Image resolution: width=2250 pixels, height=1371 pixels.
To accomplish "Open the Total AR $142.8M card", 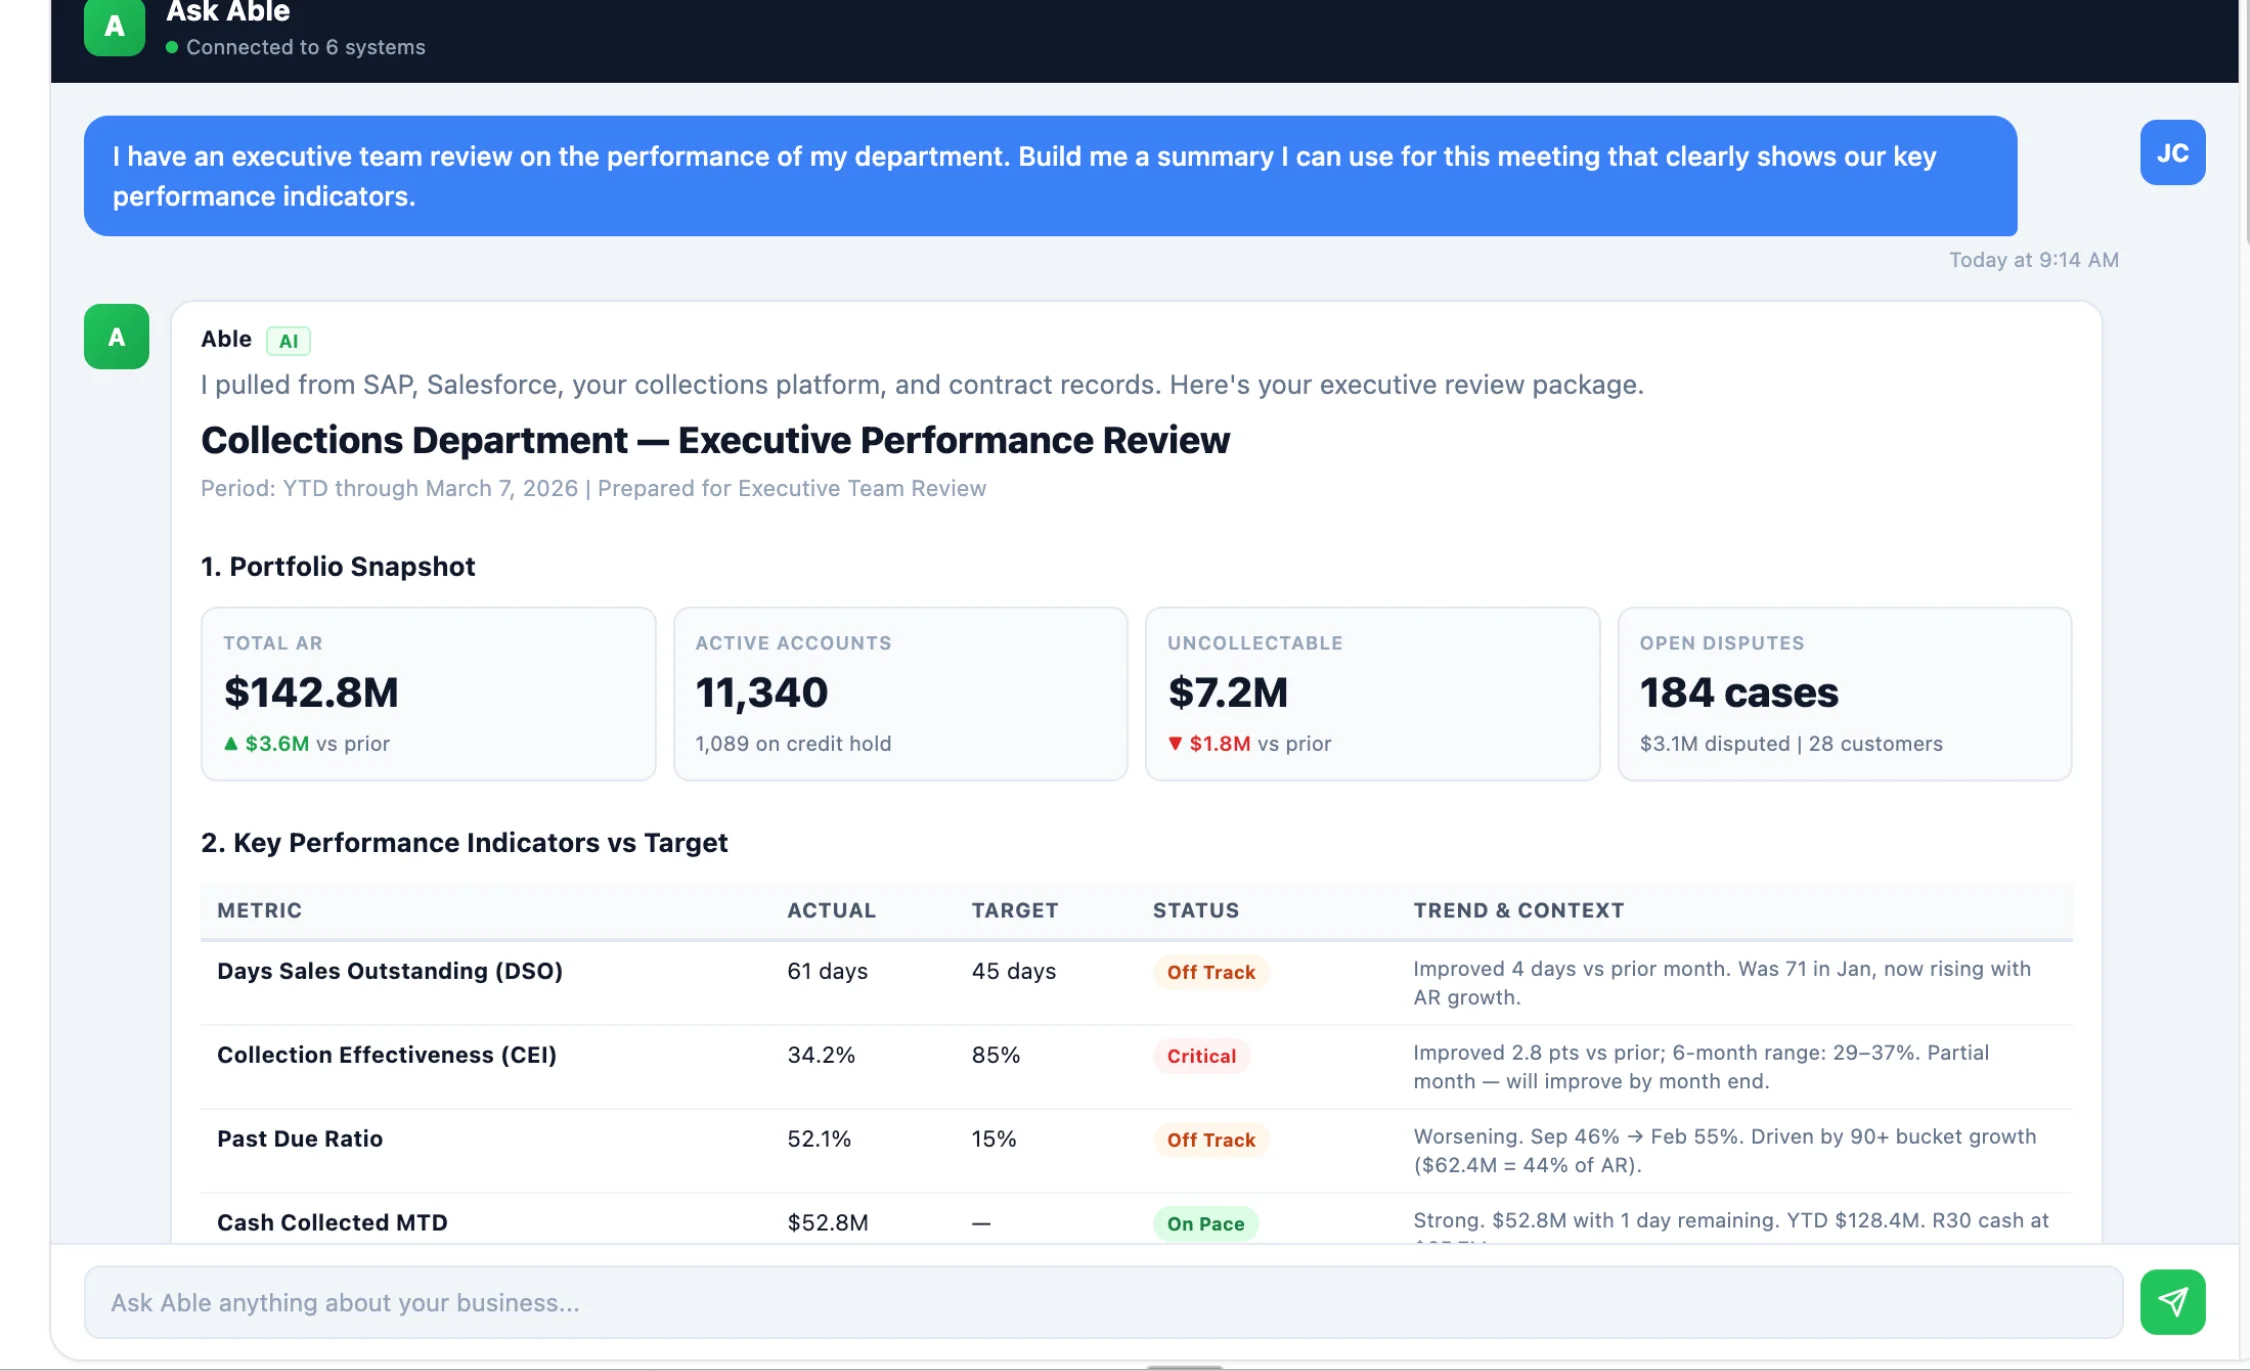I will (x=428, y=693).
